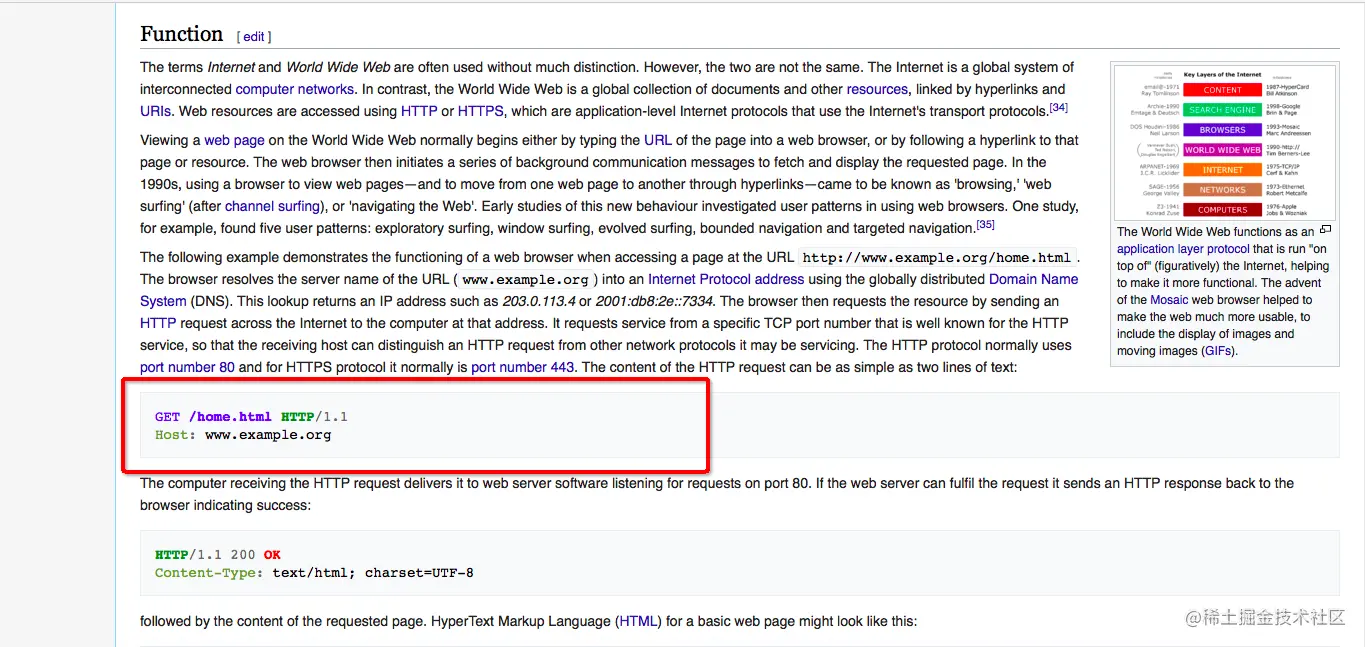Open the GIFs link in the caption
1365x647 pixels.
[1217, 351]
